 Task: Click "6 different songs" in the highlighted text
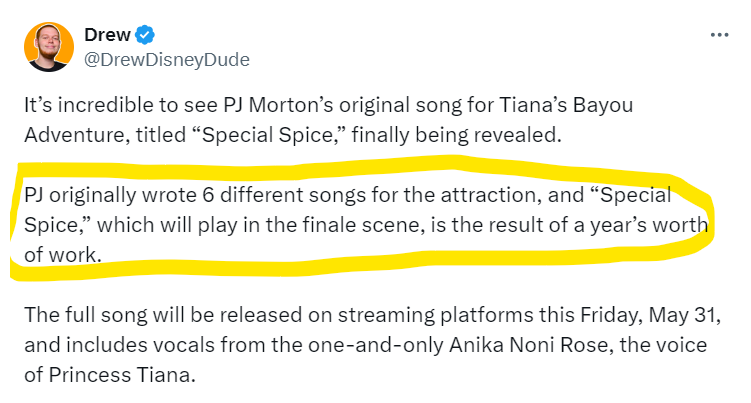tap(272, 193)
